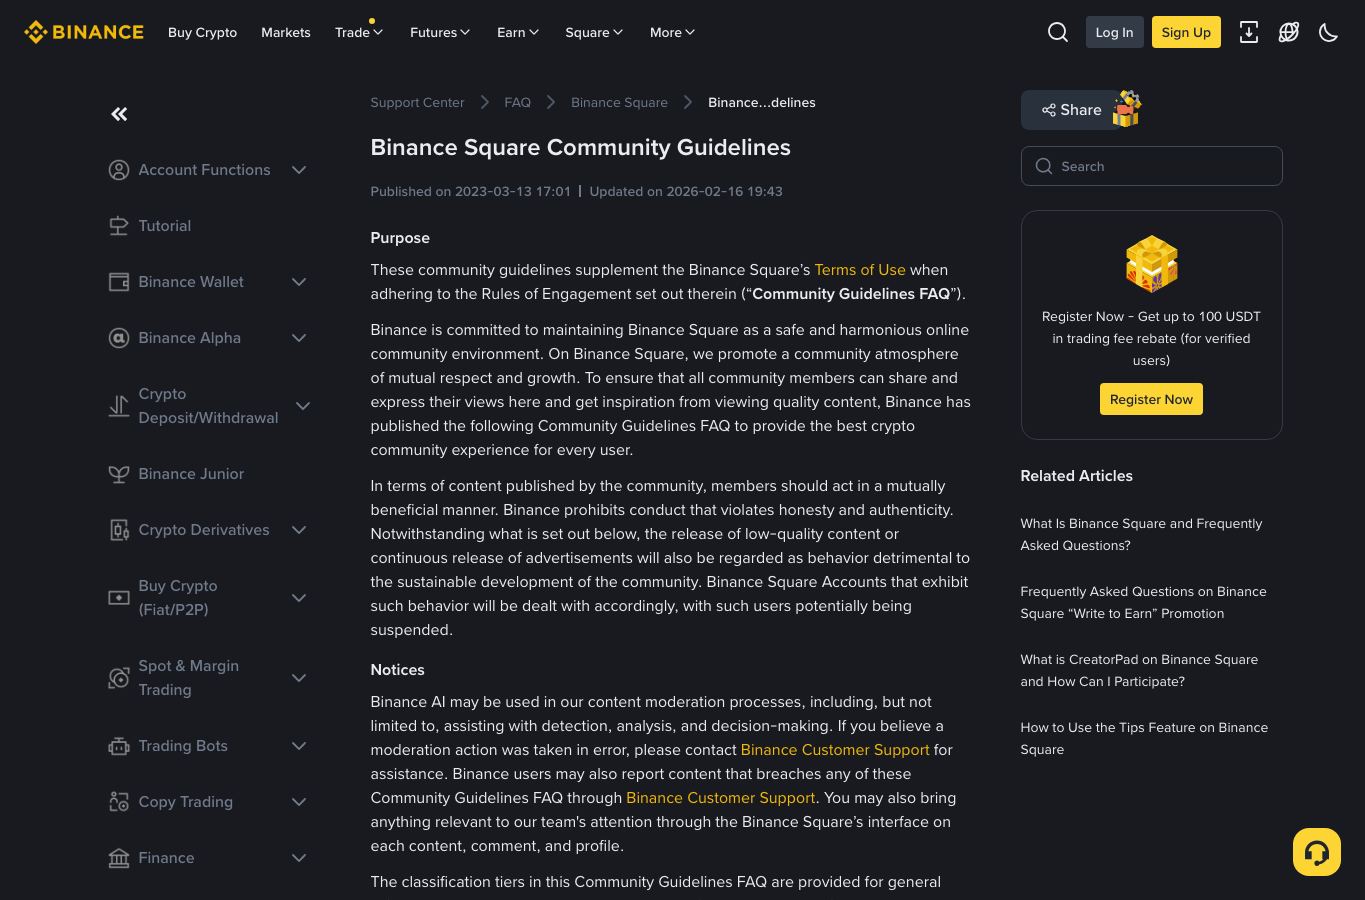Open 'Write to Earn' Promotion FAQ article
Screen dimensions: 1365x900
click(x=1143, y=603)
